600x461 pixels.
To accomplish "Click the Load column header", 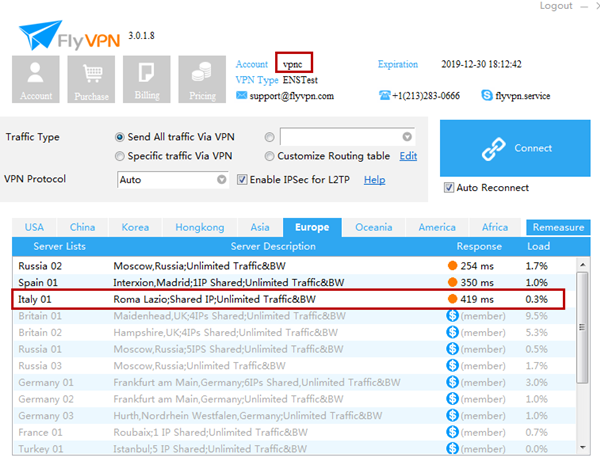I will click(x=538, y=246).
